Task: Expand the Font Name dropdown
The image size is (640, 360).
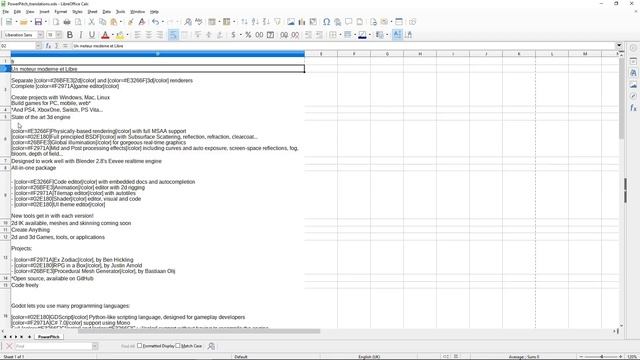Action: 40,35
